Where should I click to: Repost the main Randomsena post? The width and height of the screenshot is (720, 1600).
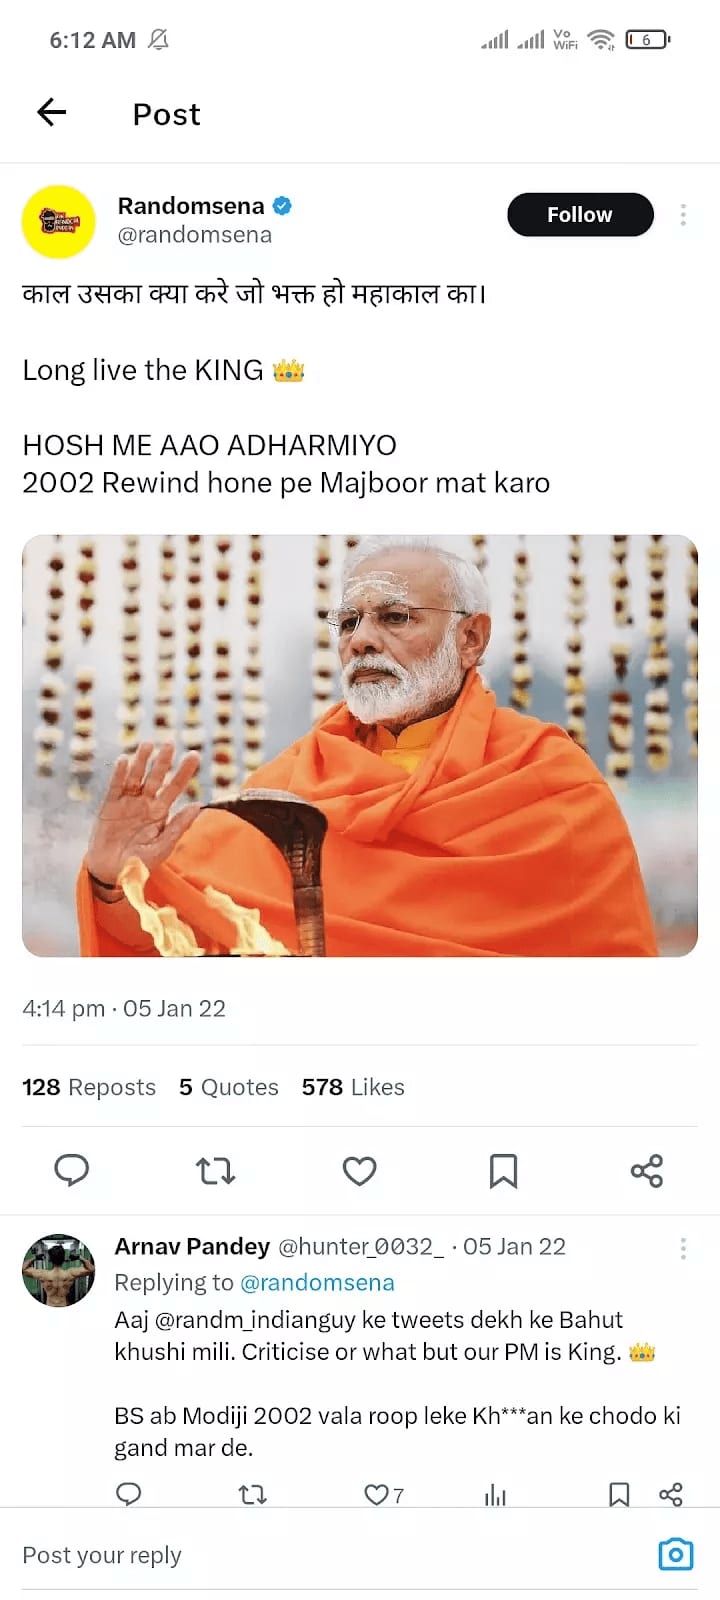pyautogui.click(x=215, y=1170)
